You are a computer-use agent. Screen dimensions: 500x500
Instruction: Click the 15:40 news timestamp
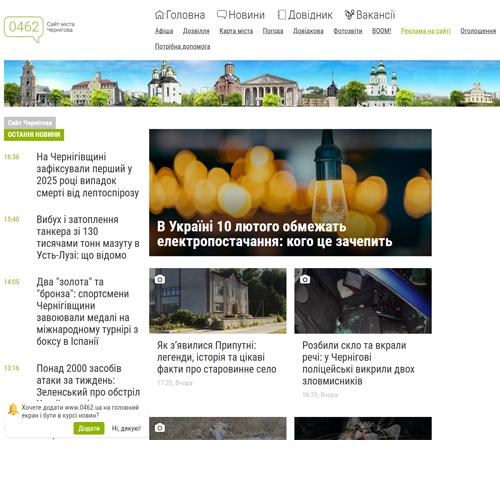(12, 219)
